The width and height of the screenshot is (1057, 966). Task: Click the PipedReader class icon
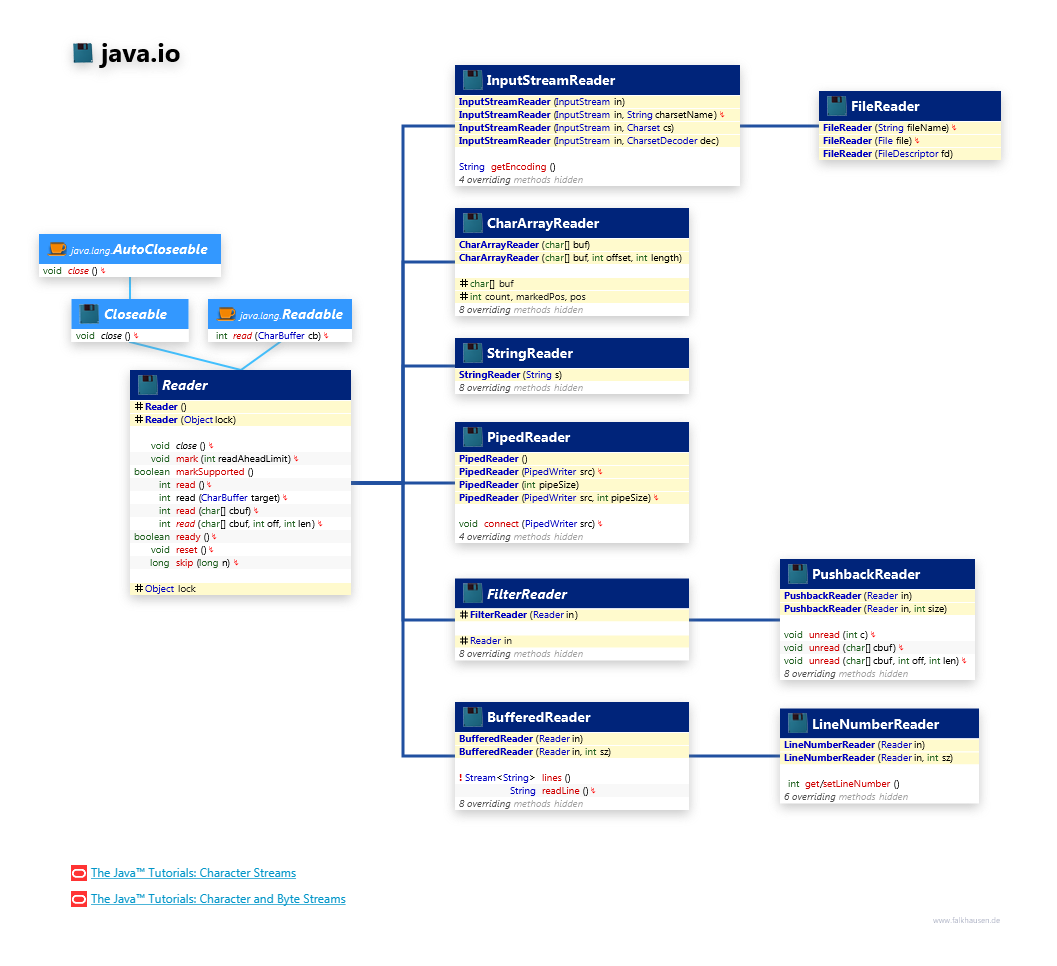[473, 437]
